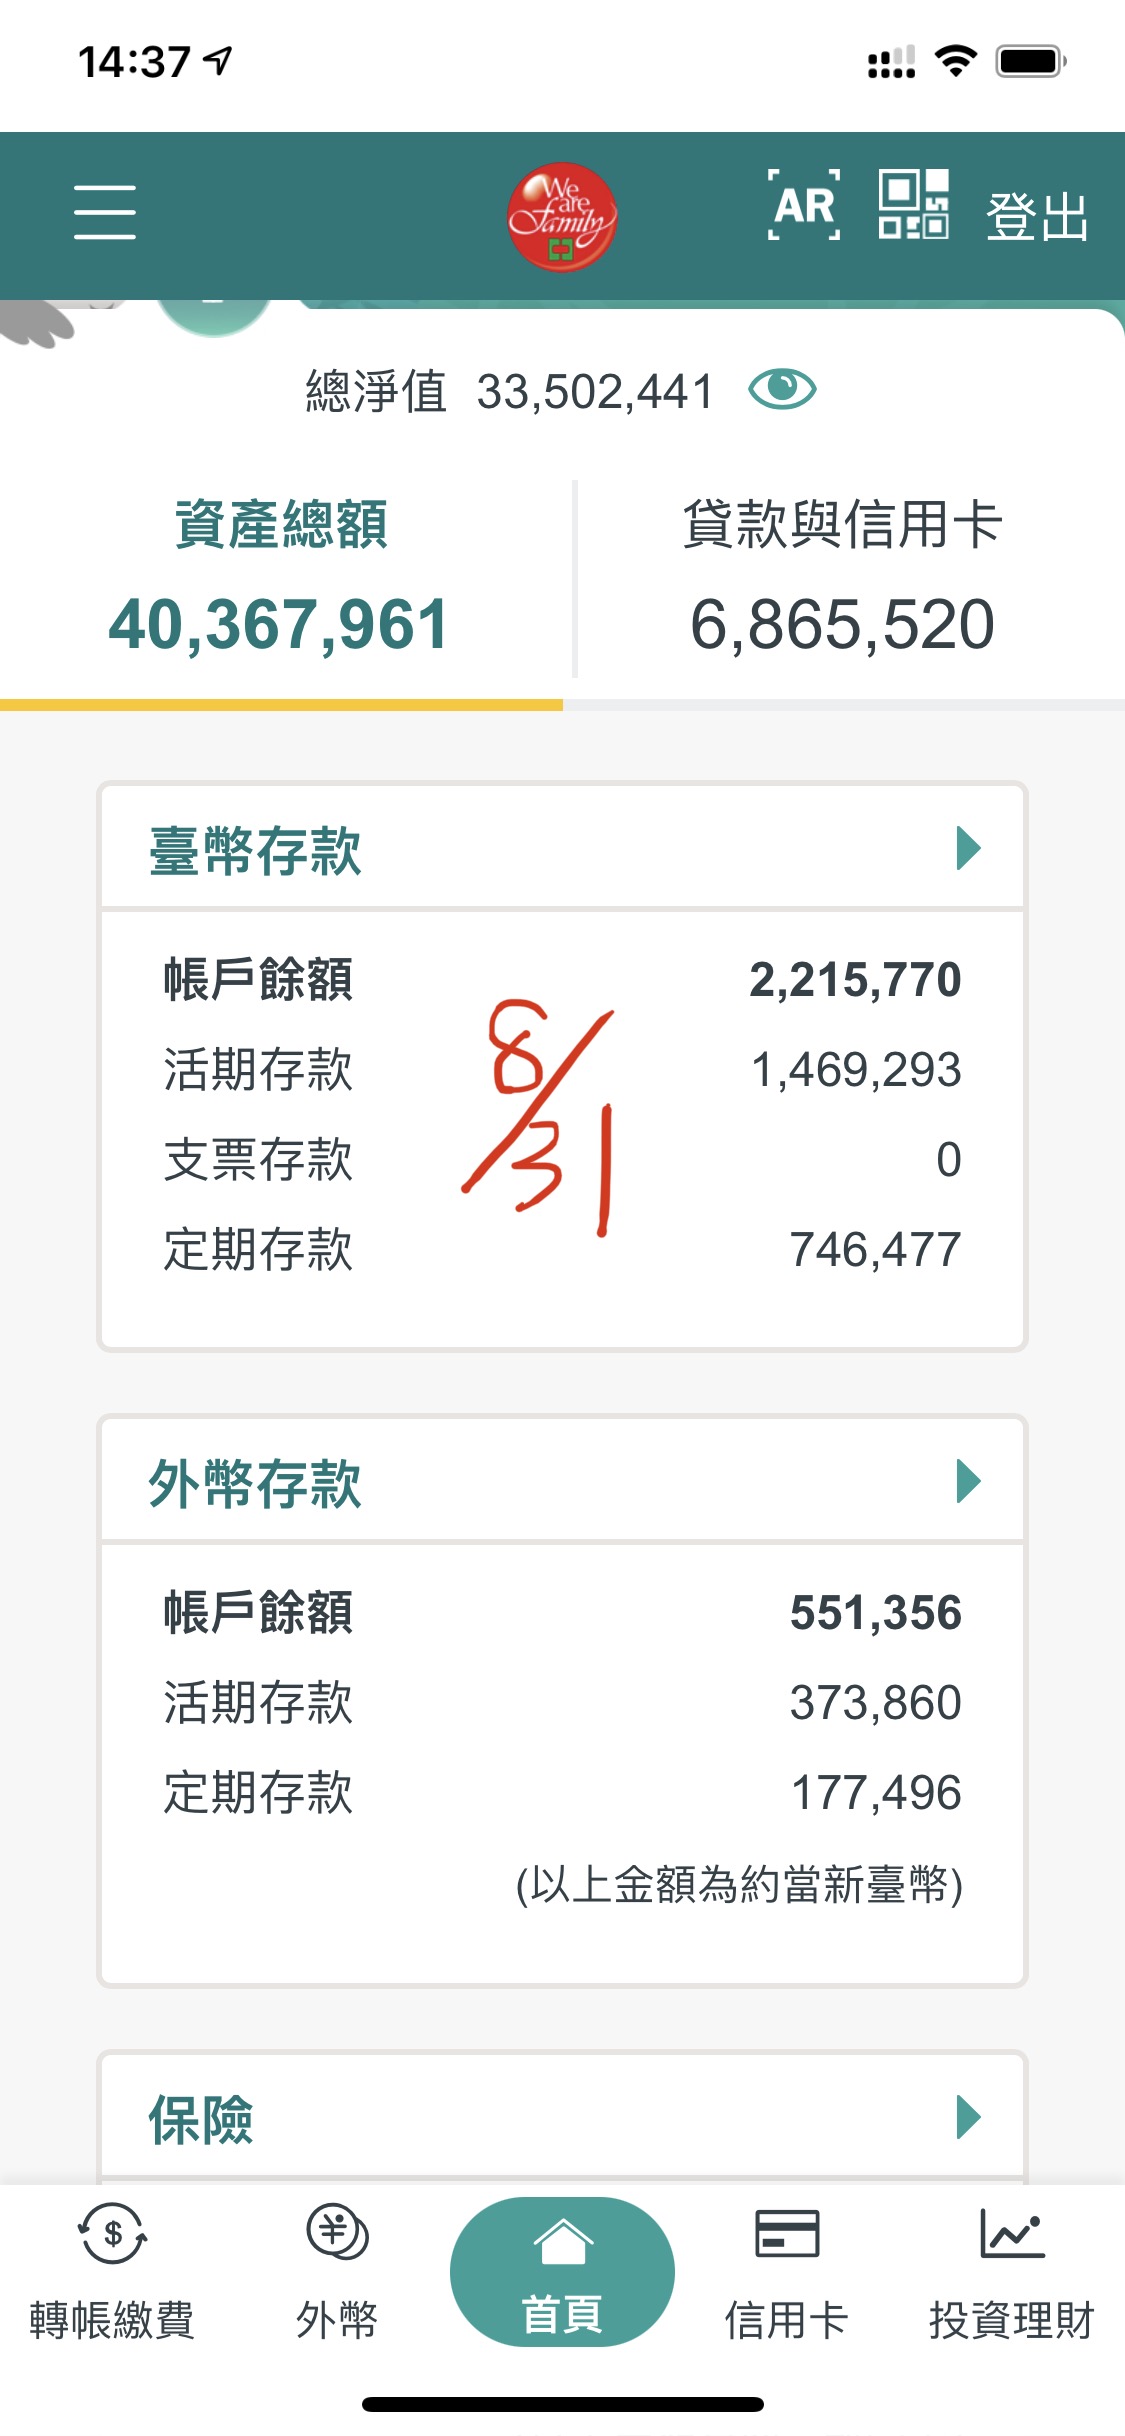This screenshot has height=2436, width=1125.
Task: Tap the We are Family logo
Action: point(561,216)
